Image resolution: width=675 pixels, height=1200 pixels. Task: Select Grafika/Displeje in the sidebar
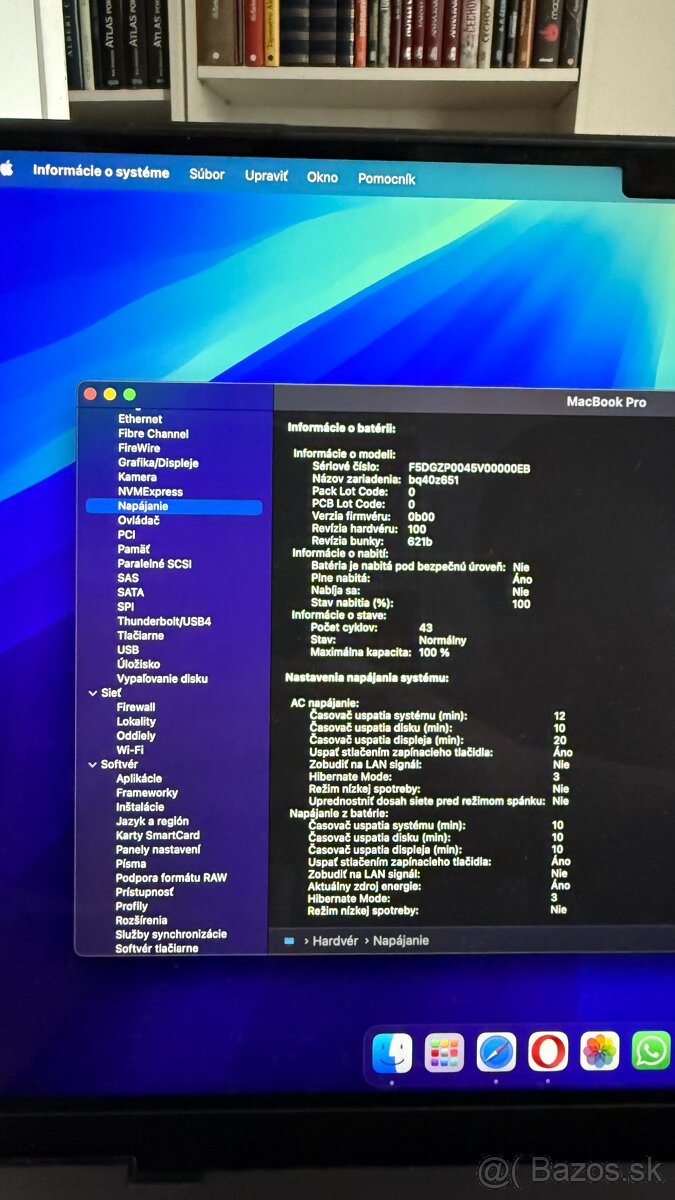tap(158, 463)
